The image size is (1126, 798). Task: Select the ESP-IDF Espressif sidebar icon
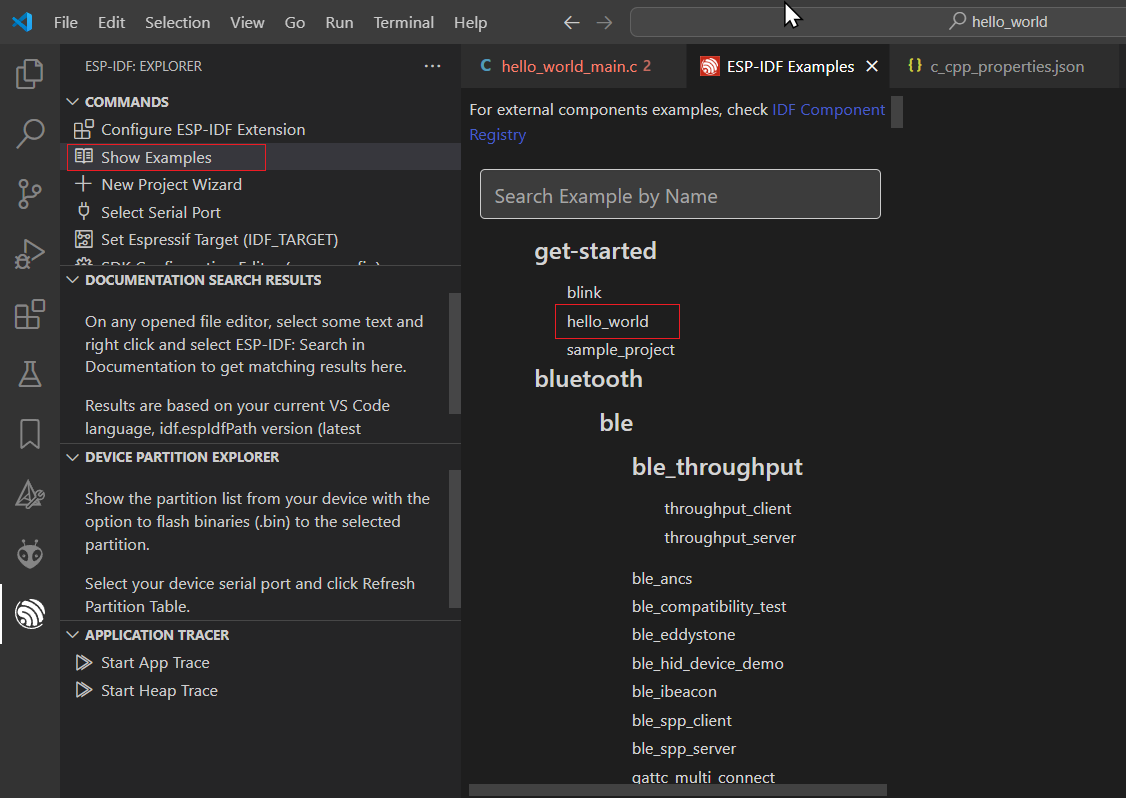[29, 613]
